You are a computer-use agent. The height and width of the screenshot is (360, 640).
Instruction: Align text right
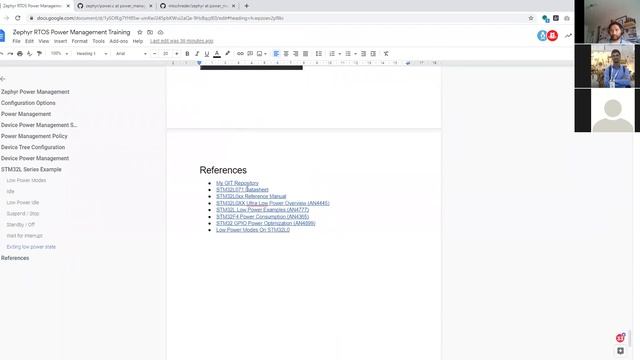(296, 53)
